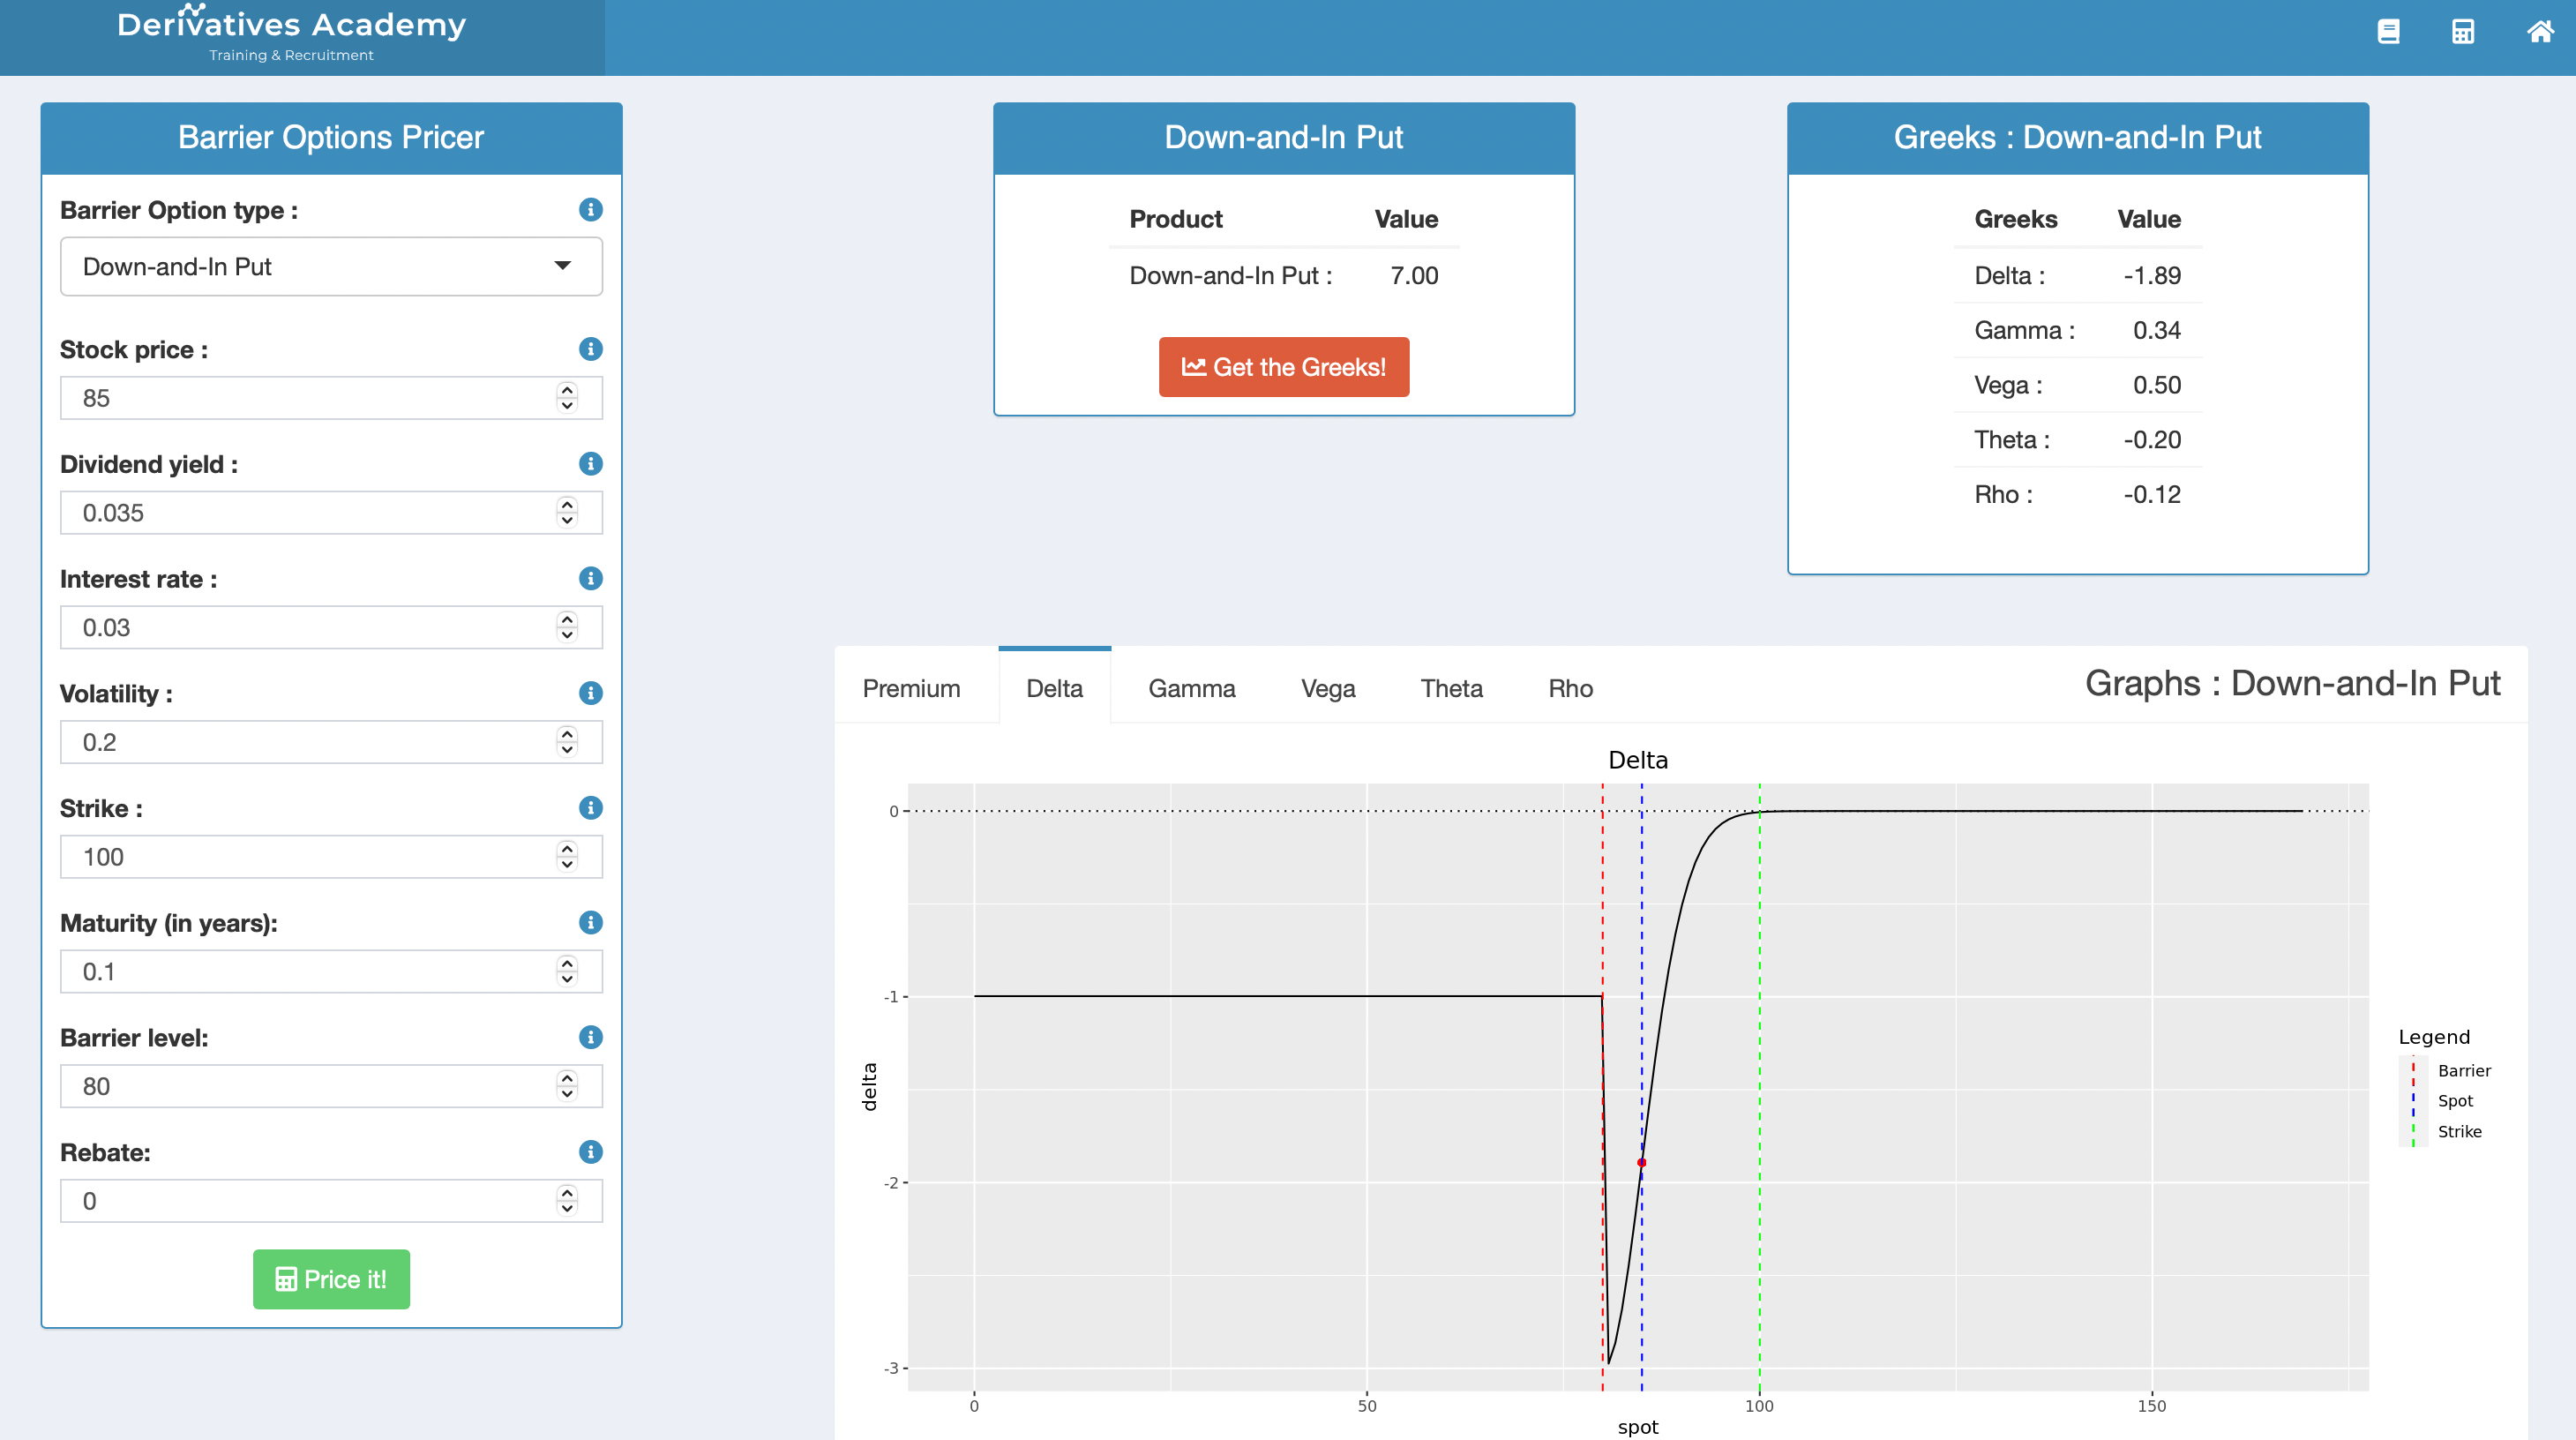Click the Stock price stepper arrows

click(567, 398)
